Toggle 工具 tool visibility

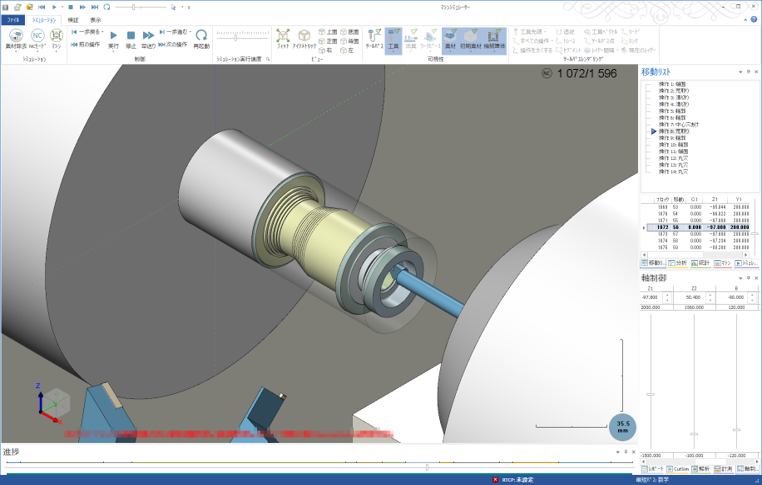click(x=393, y=39)
